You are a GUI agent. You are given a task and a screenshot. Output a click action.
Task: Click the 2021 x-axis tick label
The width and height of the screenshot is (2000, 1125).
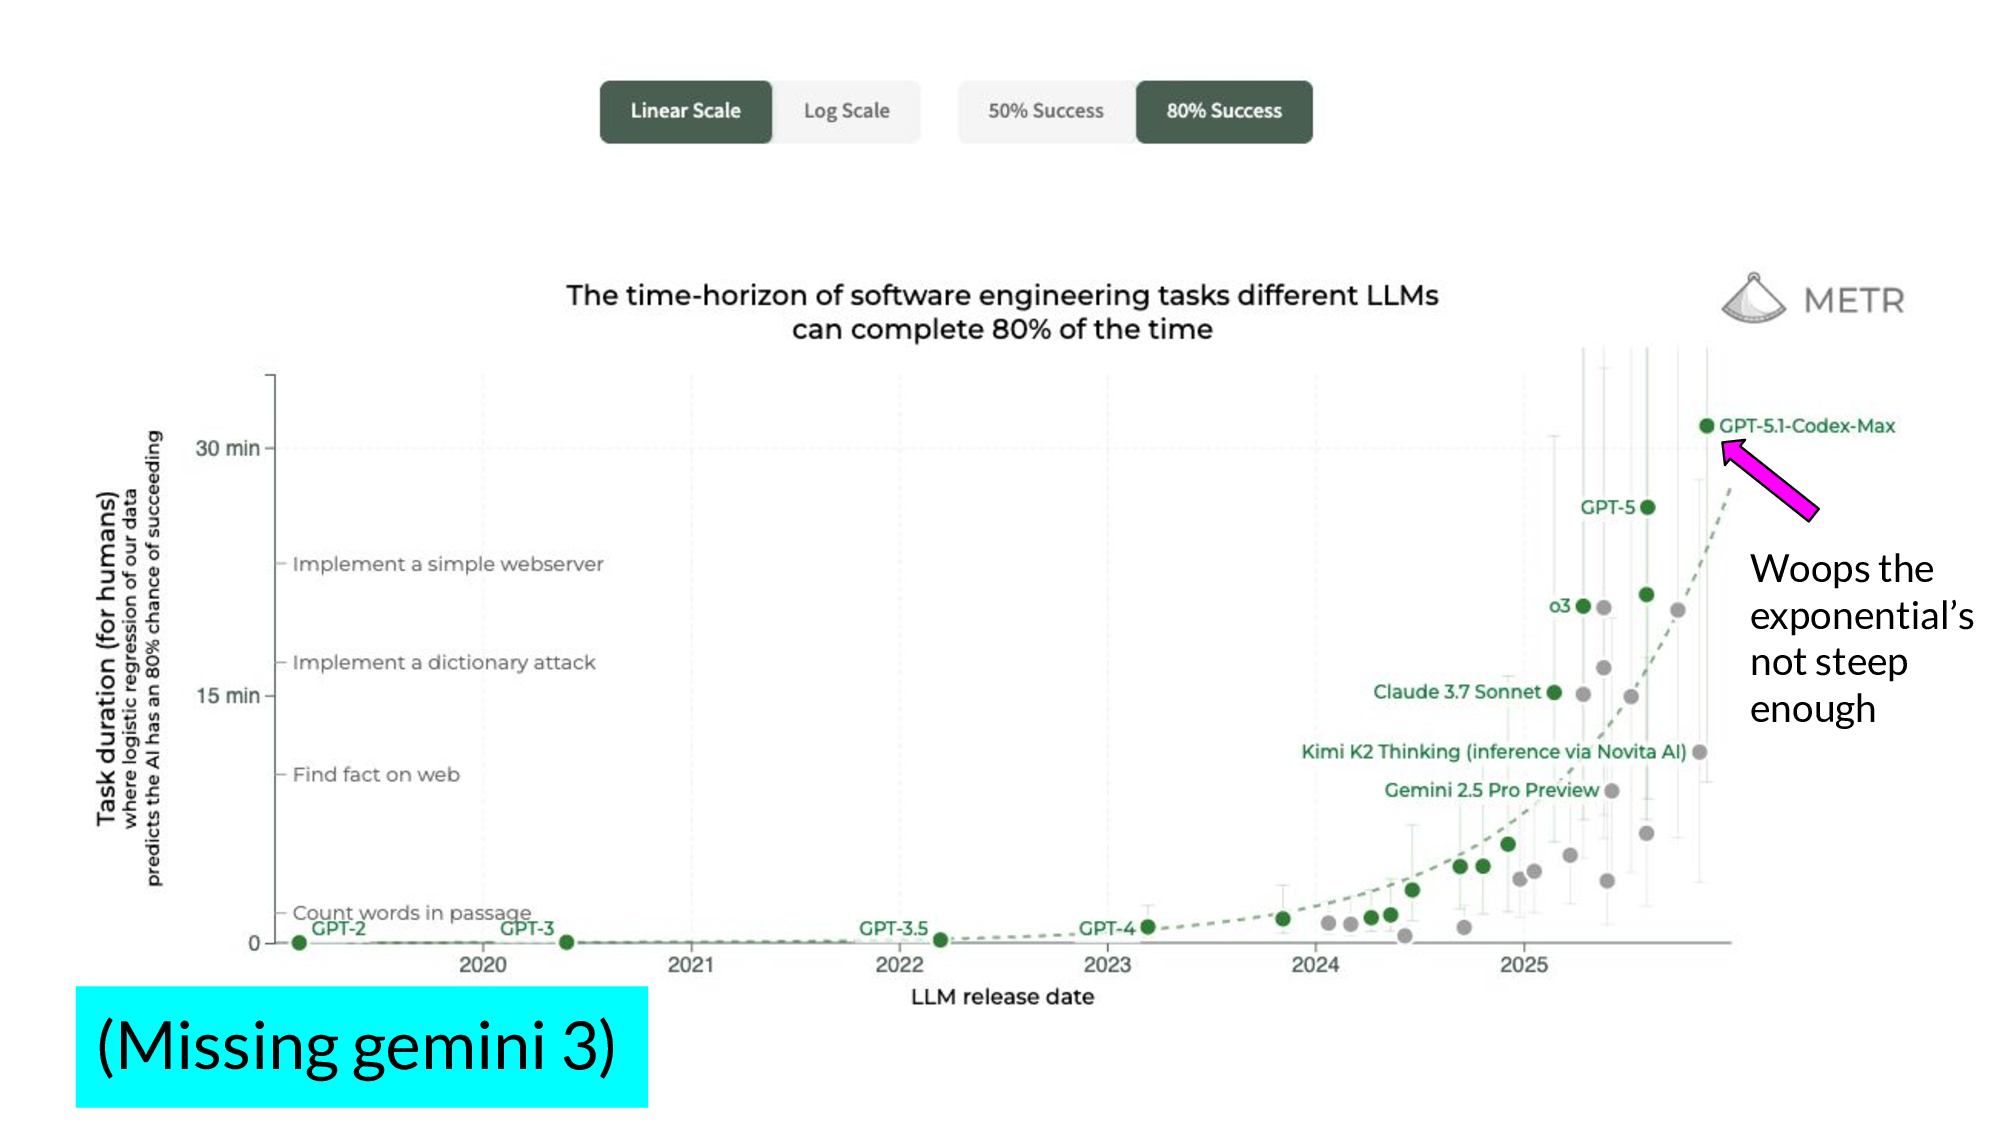[691, 965]
